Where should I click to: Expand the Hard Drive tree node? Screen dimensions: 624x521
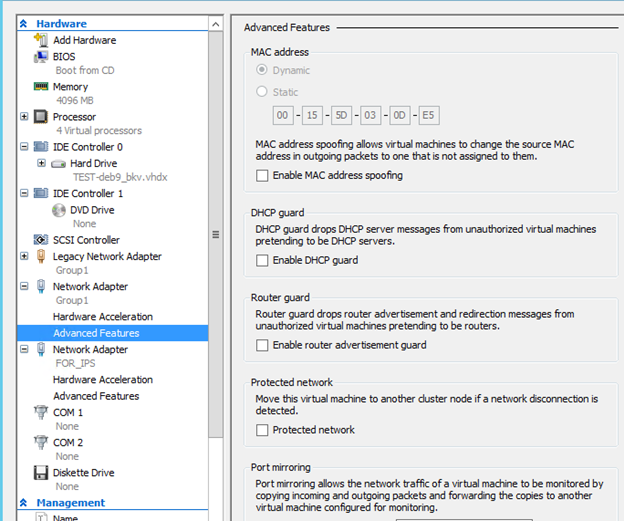(x=41, y=163)
